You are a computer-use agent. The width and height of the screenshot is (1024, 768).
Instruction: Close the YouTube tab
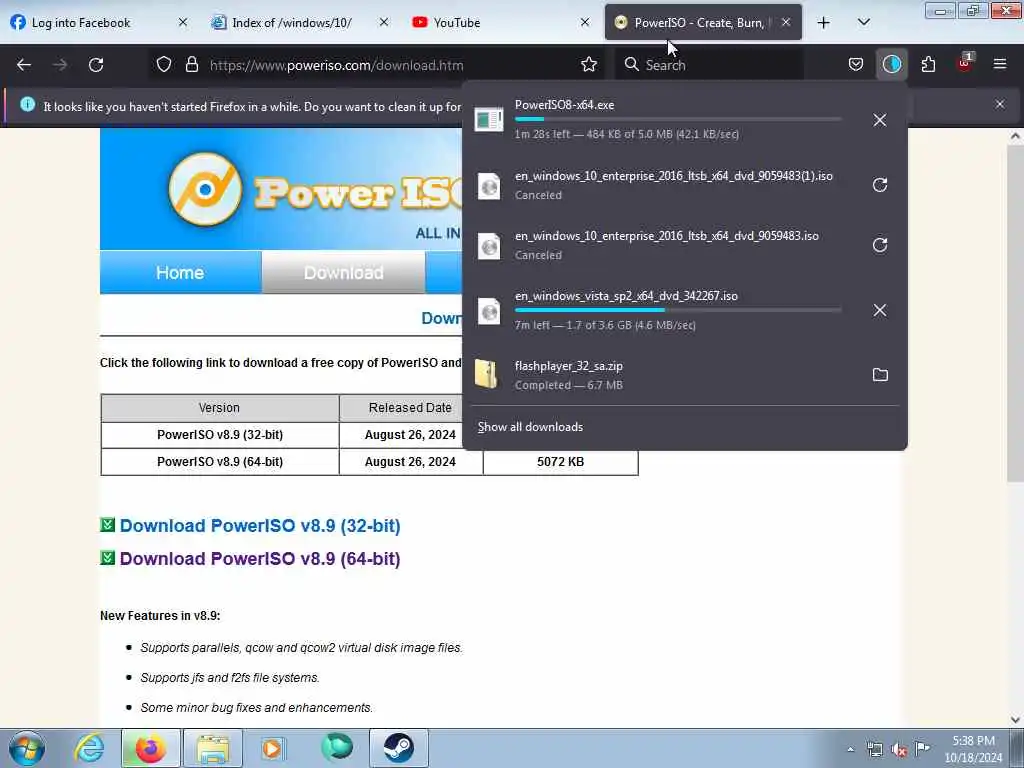point(585,22)
